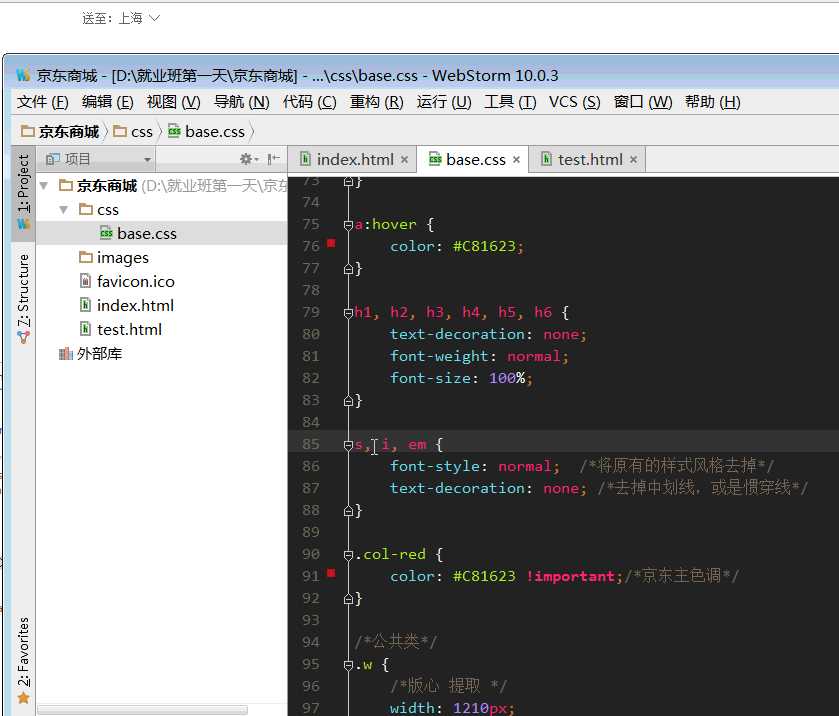The height and width of the screenshot is (716, 839).
Task: Switch to the index.html editor tab
Action: tap(355, 159)
